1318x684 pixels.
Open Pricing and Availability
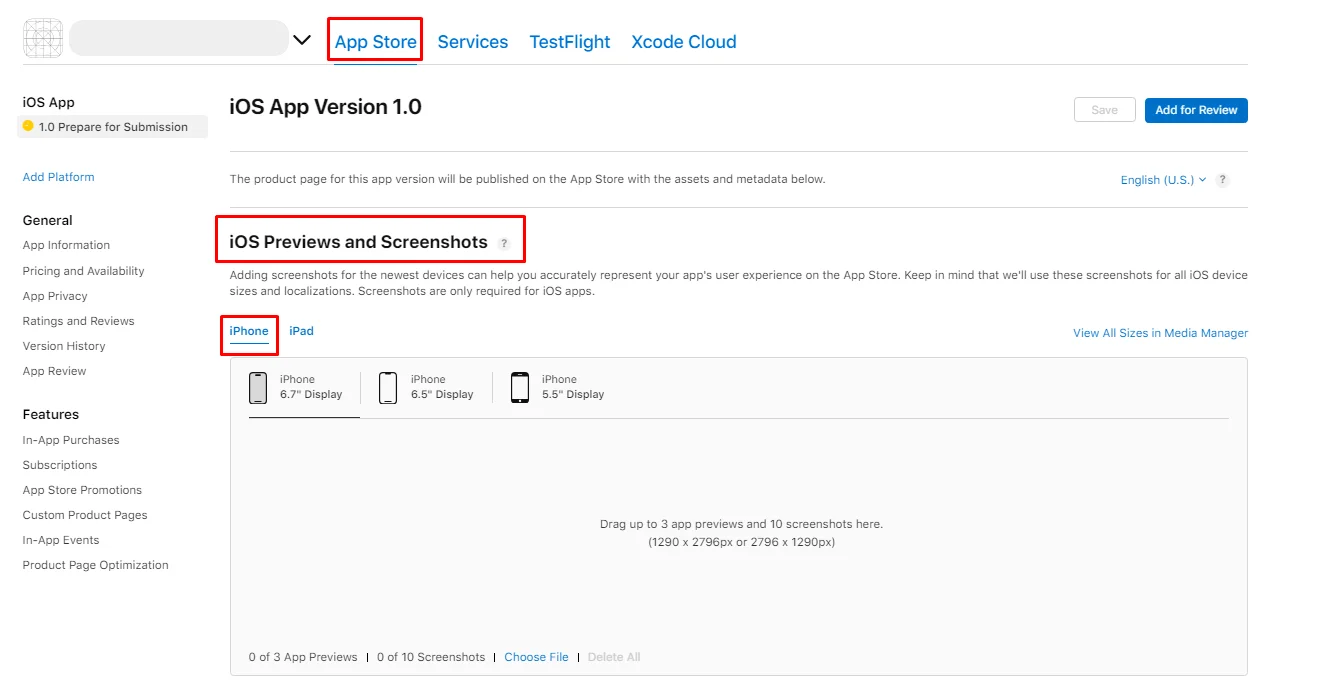[83, 271]
